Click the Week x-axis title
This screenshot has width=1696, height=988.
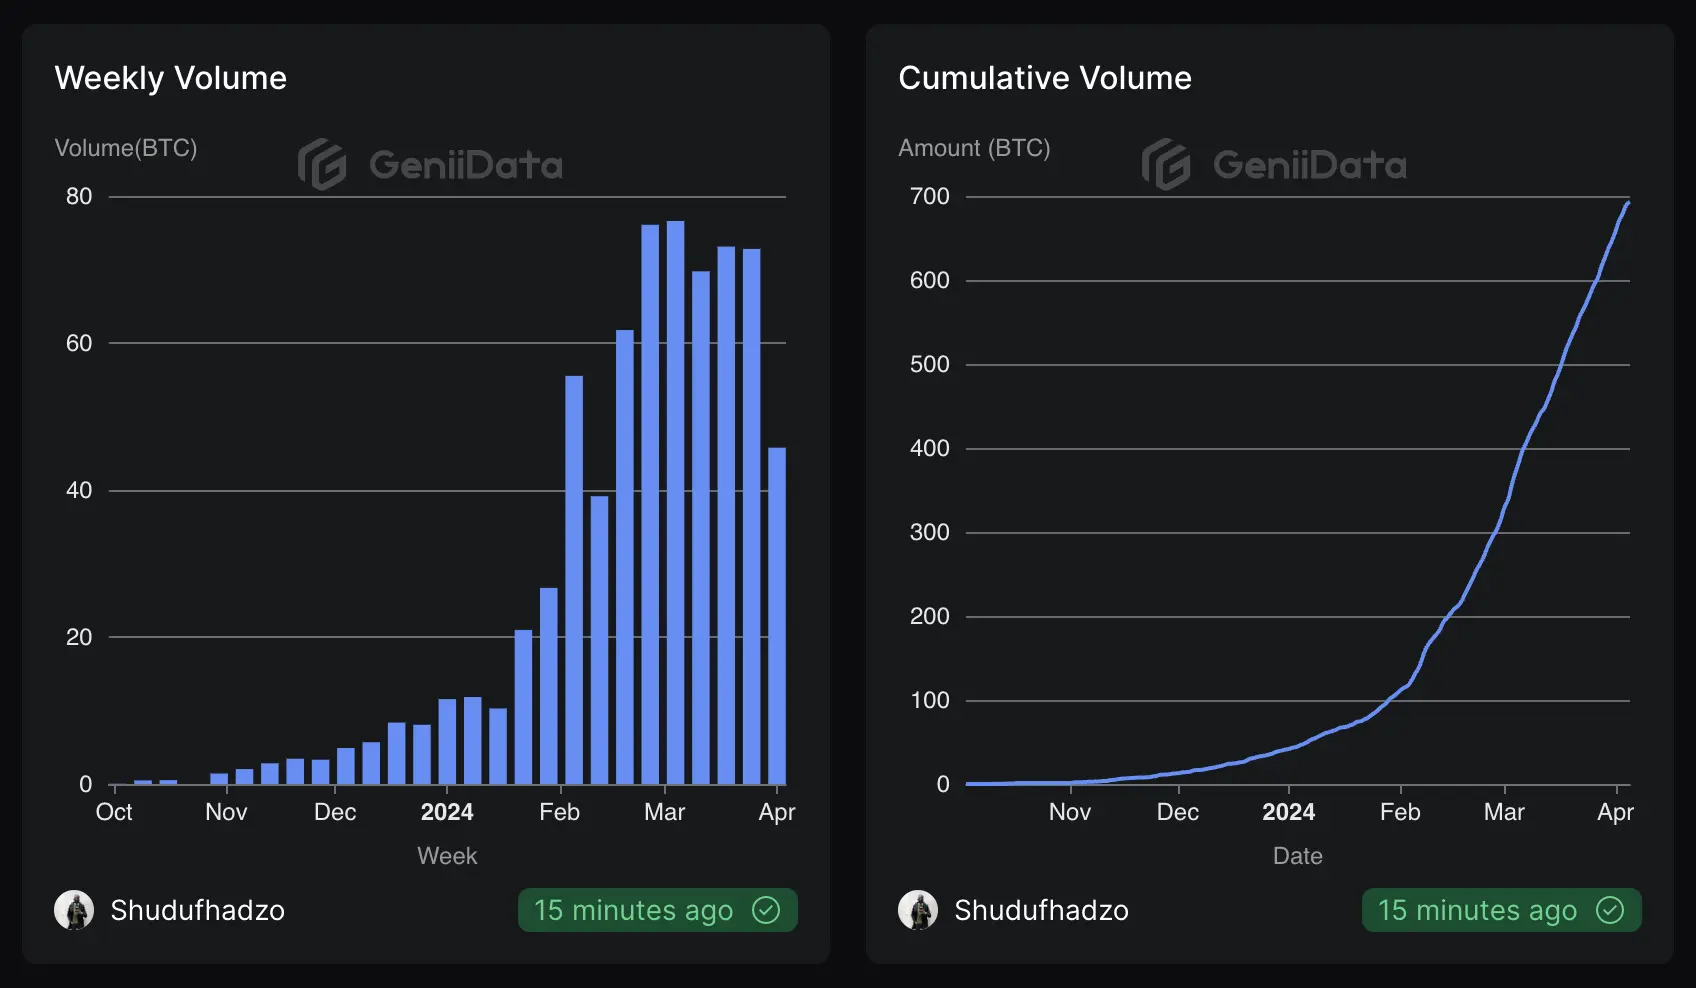pyautogui.click(x=447, y=856)
